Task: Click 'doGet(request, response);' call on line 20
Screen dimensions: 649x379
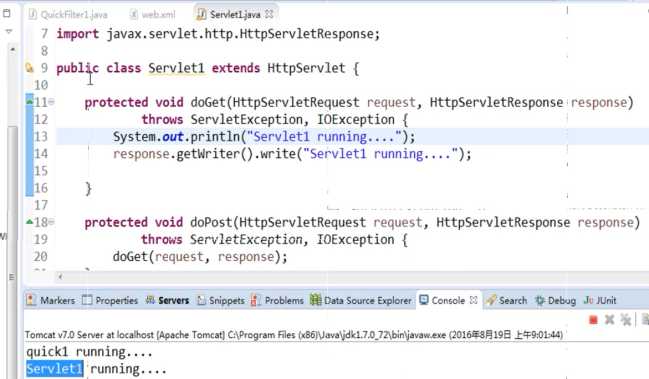Action: (200, 257)
